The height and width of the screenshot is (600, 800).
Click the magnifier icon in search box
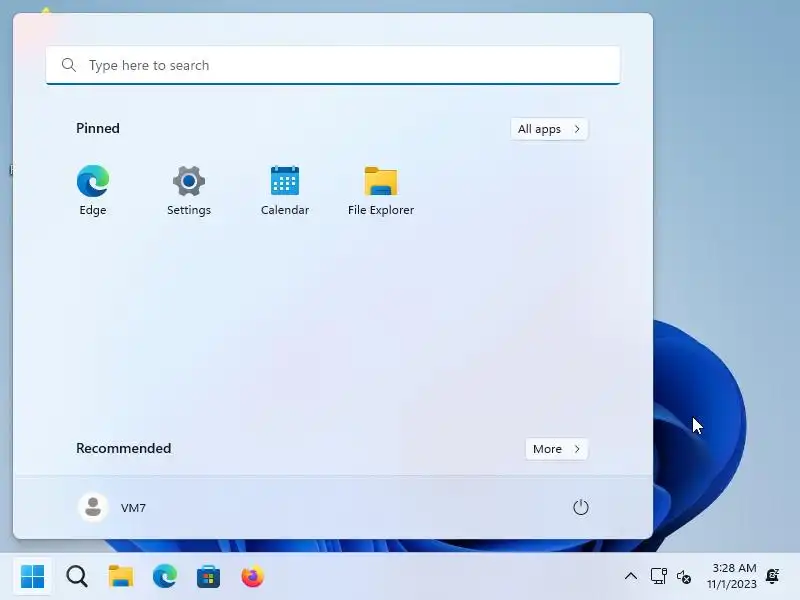pos(69,65)
